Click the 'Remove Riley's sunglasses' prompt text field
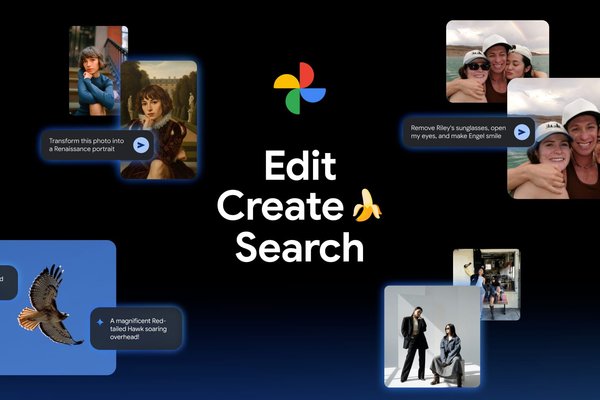The height and width of the screenshot is (400, 600). coord(468,132)
